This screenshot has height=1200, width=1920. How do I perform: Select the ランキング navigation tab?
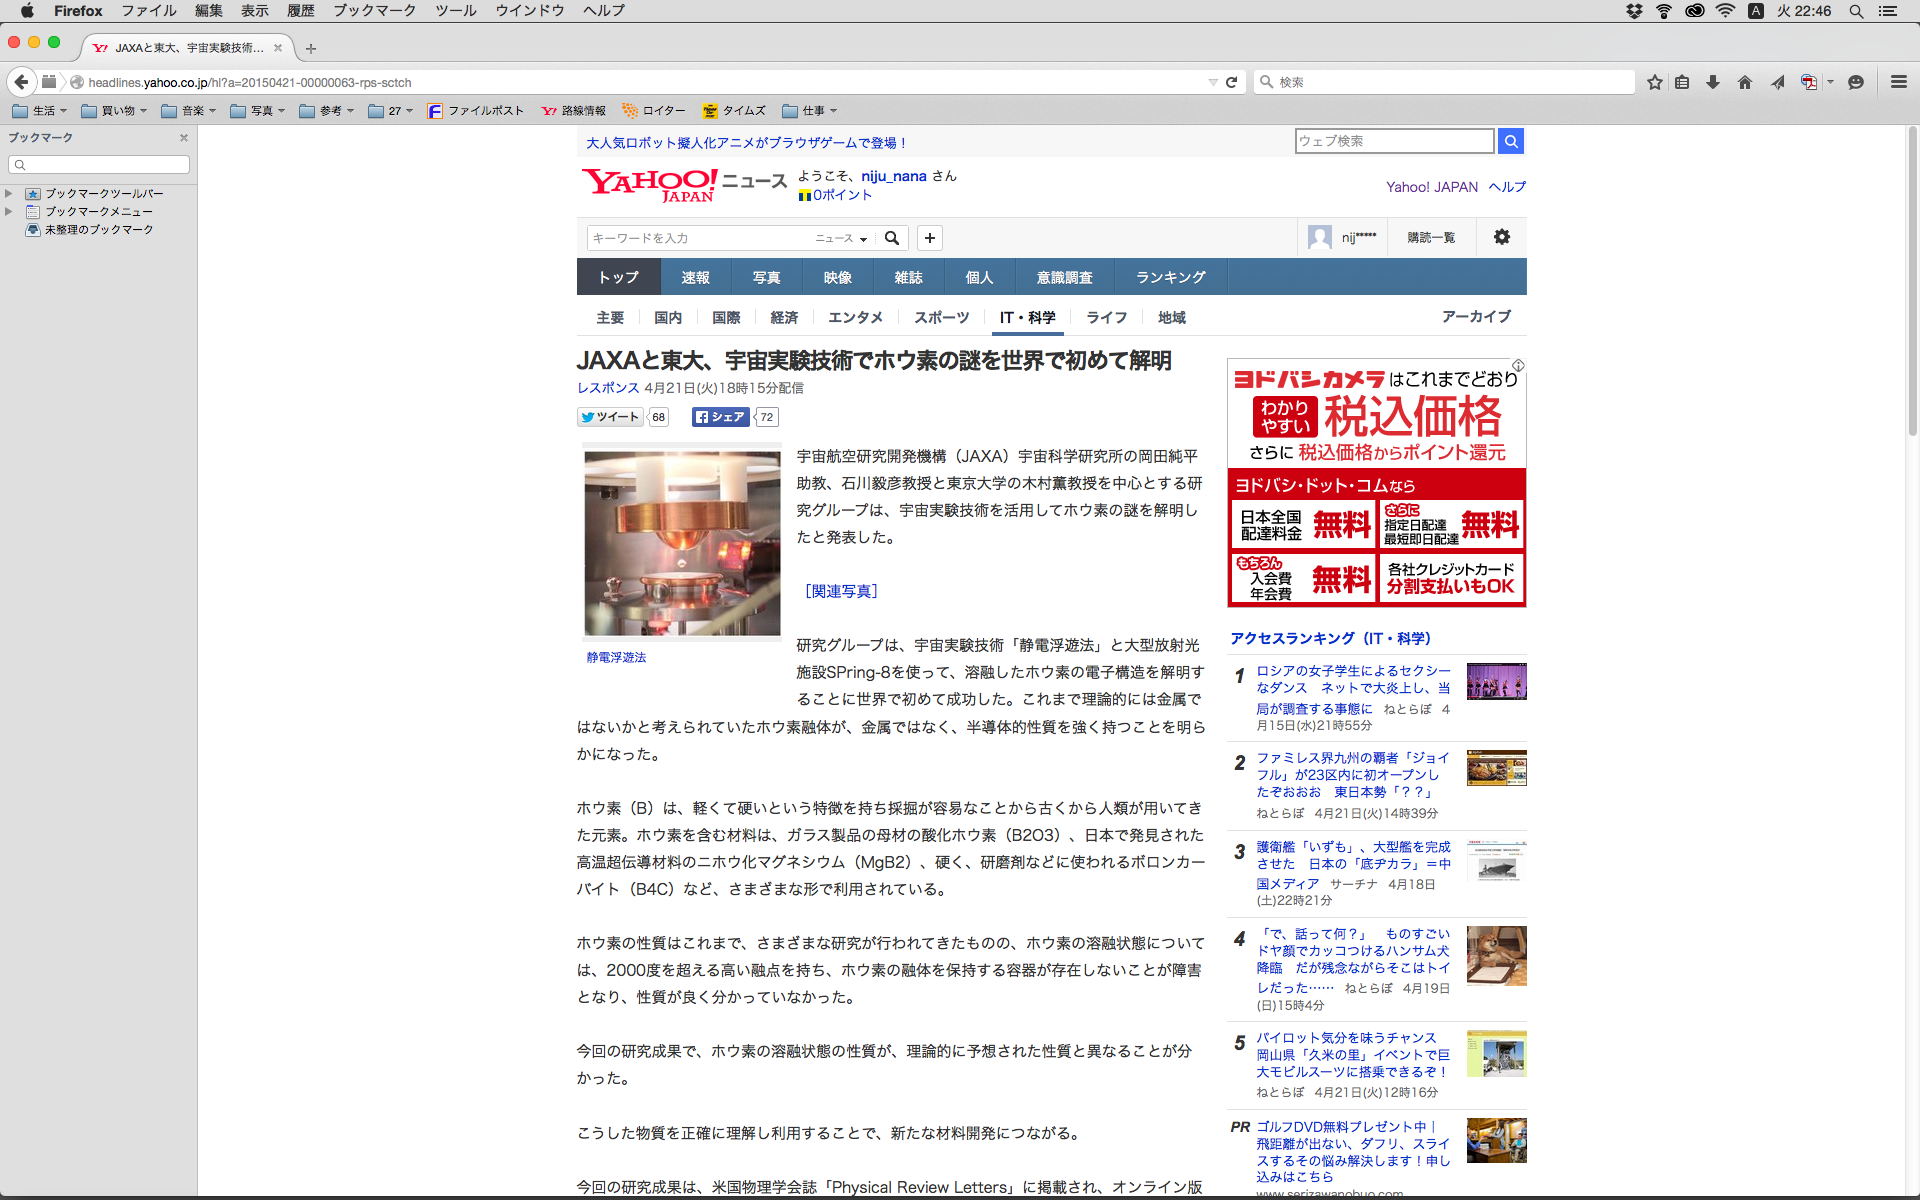pyautogui.click(x=1170, y=277)
